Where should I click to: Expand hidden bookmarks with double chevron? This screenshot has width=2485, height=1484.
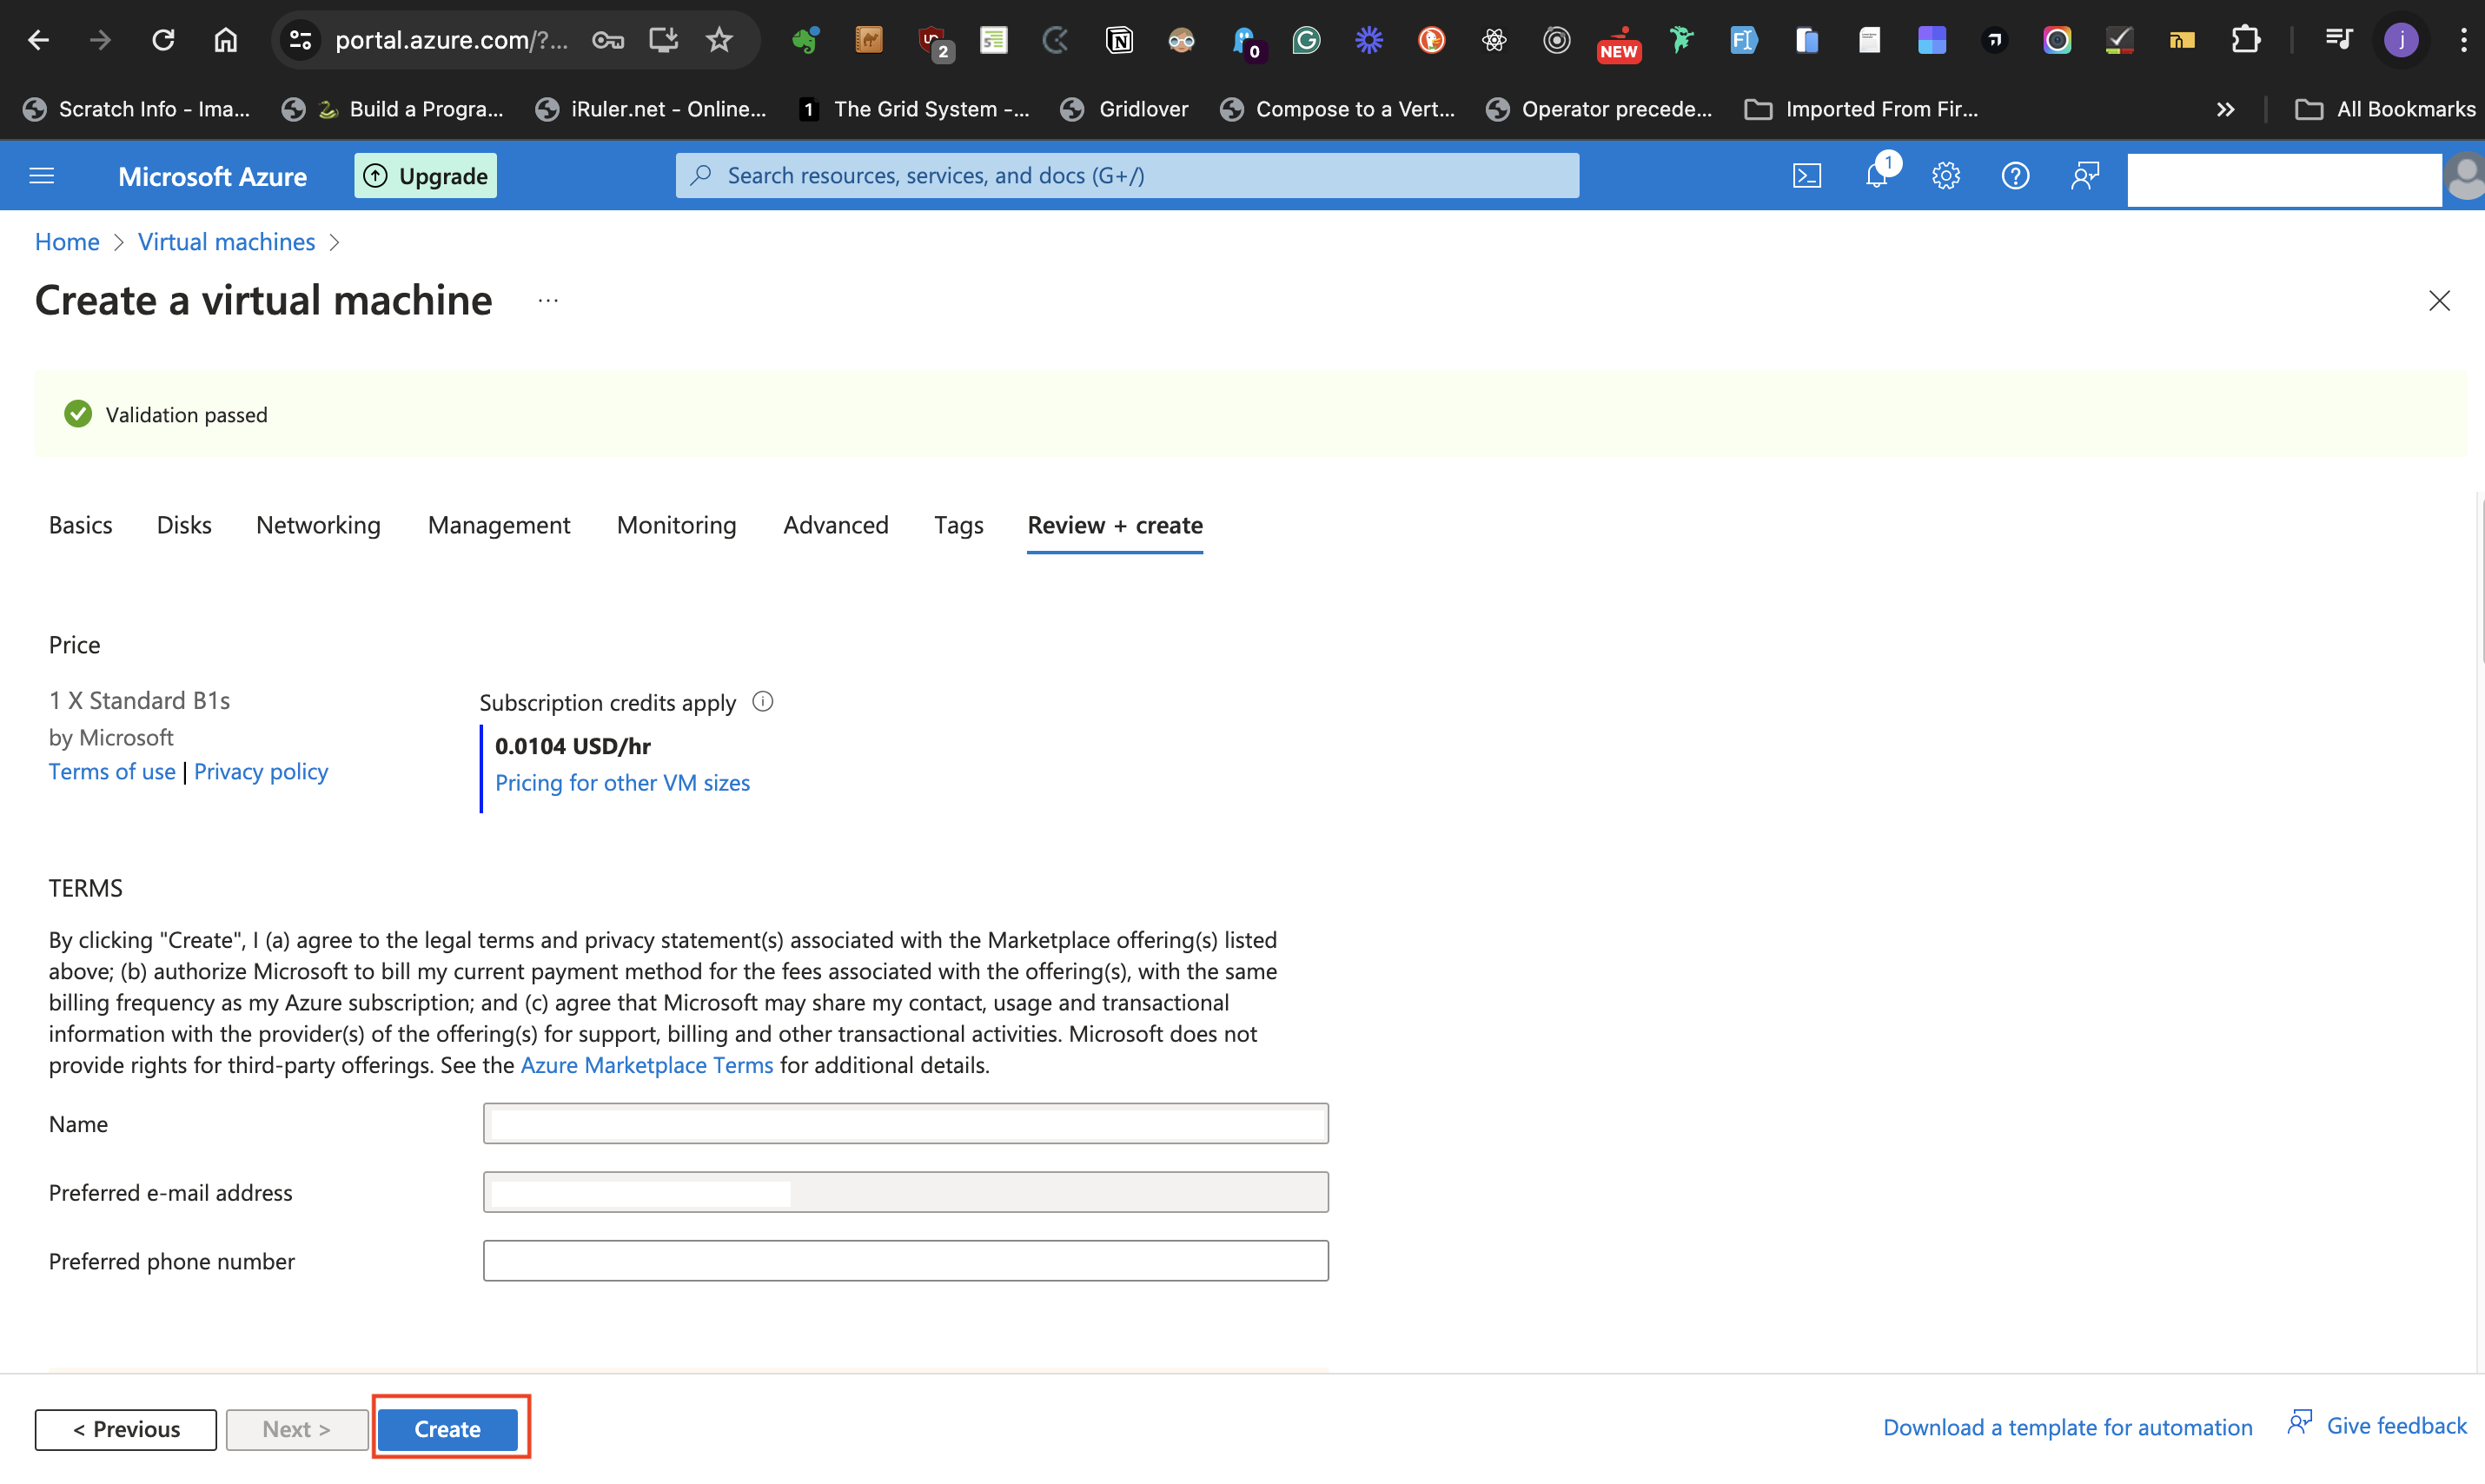point(2225,109)
